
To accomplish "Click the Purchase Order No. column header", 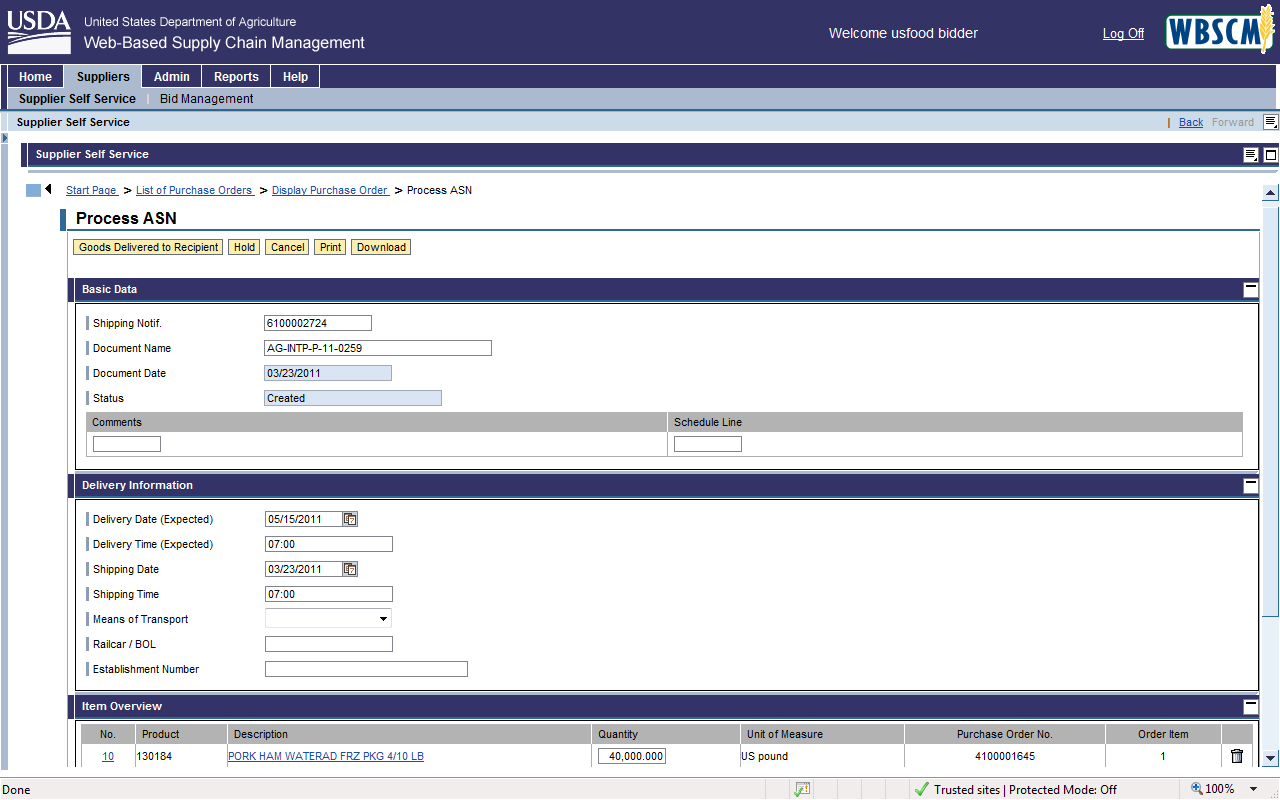I will coord(1005,734).
